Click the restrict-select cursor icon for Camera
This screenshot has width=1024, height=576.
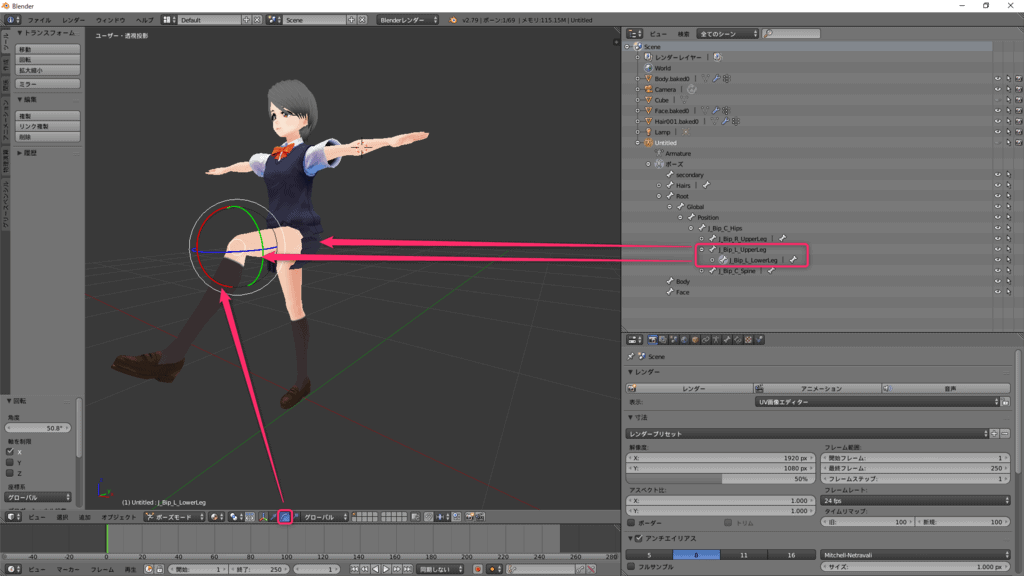(x=1007, y=90)
